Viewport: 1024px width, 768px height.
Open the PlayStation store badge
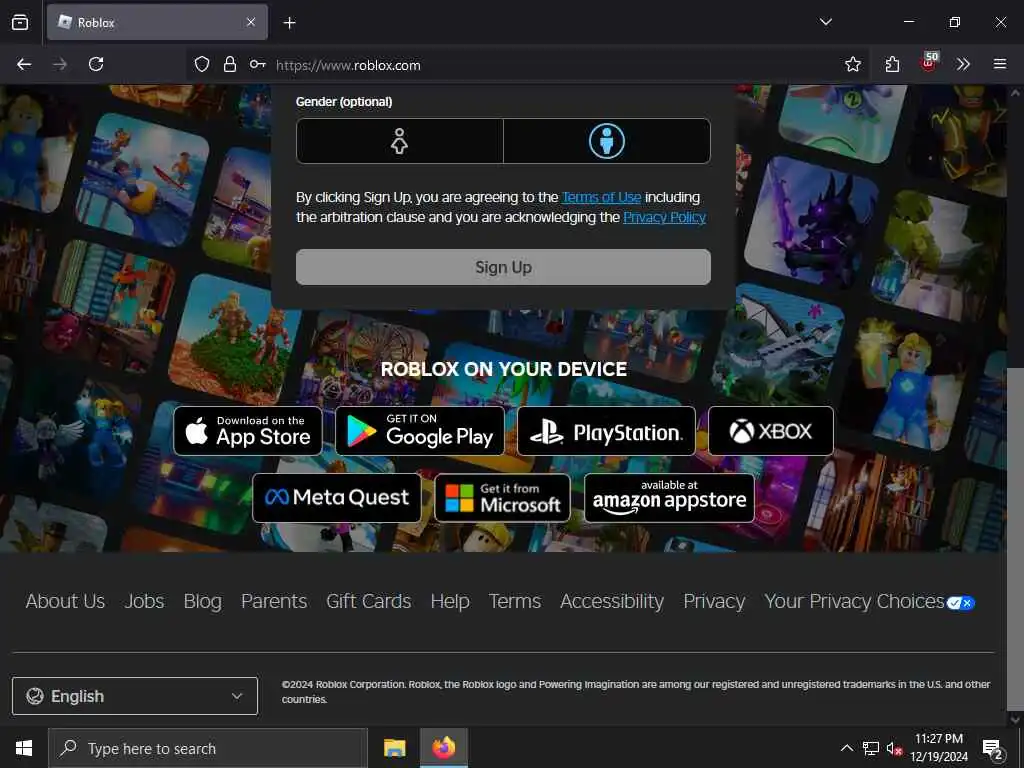pyautogui.click(x=606, y=431)
